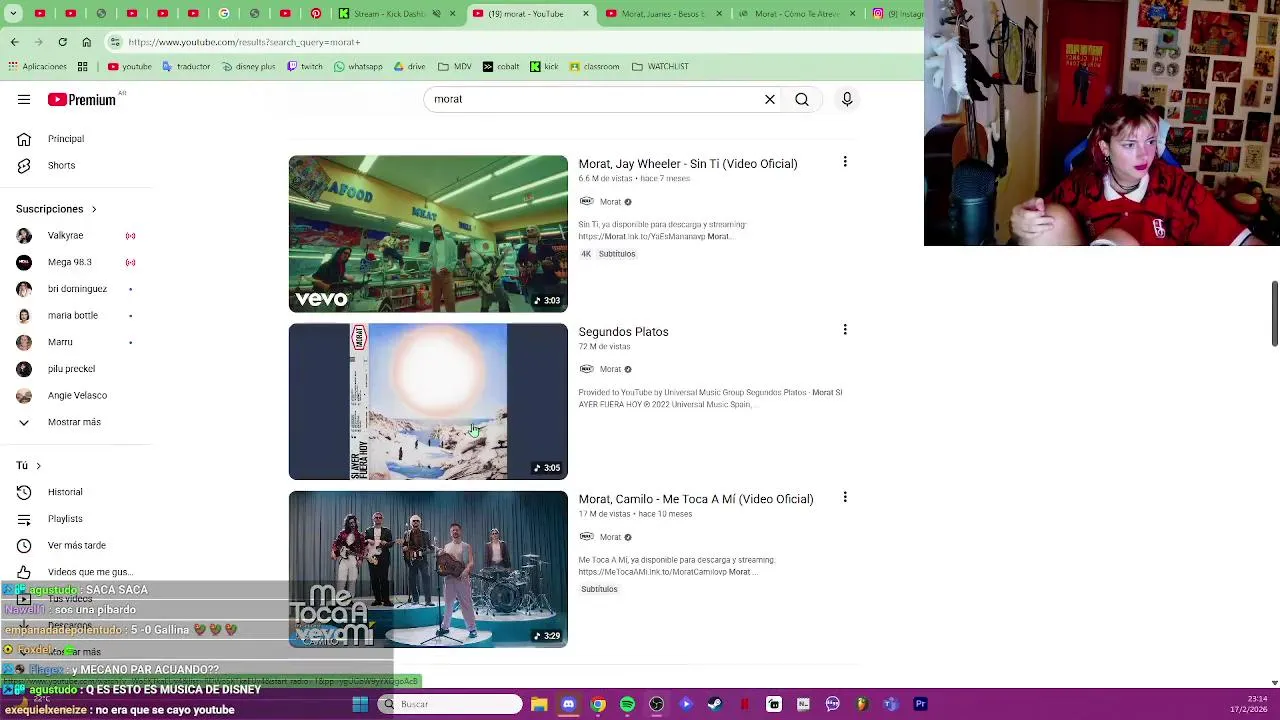Expand the MDV bookmarks folder

(x=454, y=67)
